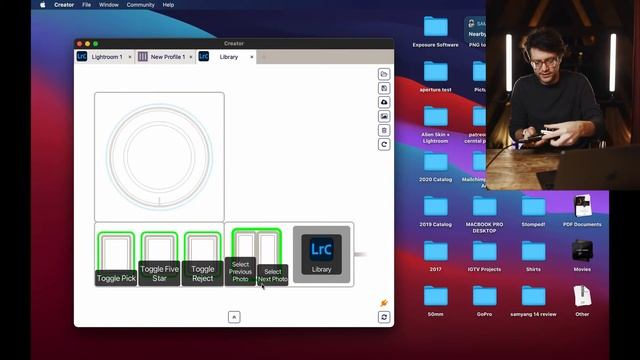This screenshot has height=360, width=640.
Task: Select the Movies desktop item
Action: [x=582, y=256]
